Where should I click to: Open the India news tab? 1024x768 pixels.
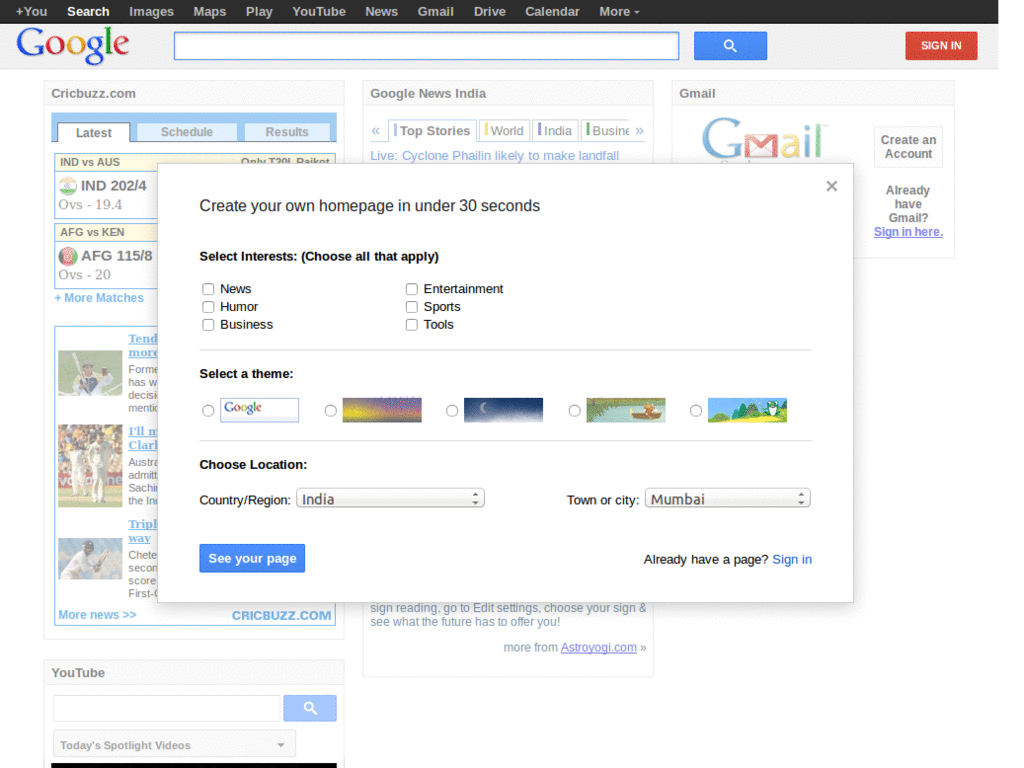[555, 131]
